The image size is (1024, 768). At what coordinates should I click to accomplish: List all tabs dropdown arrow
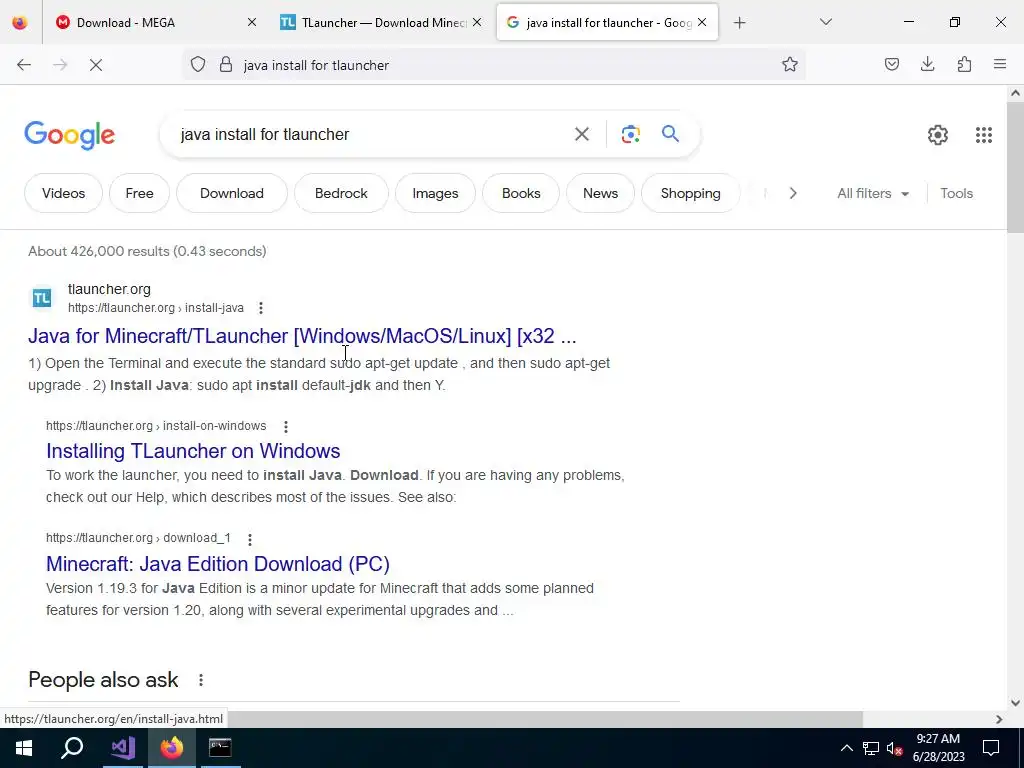pos(825,22)
